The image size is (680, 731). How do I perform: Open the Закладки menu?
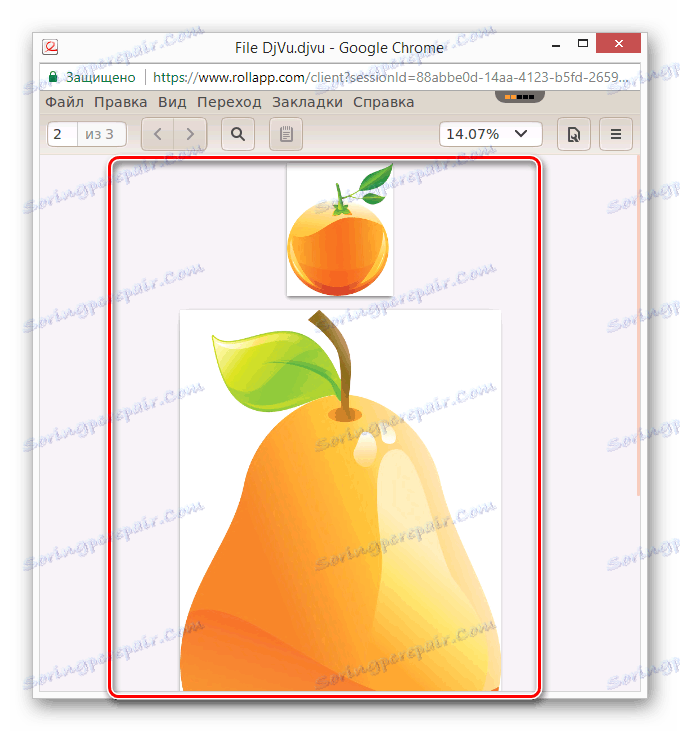[x=307, y=102]
